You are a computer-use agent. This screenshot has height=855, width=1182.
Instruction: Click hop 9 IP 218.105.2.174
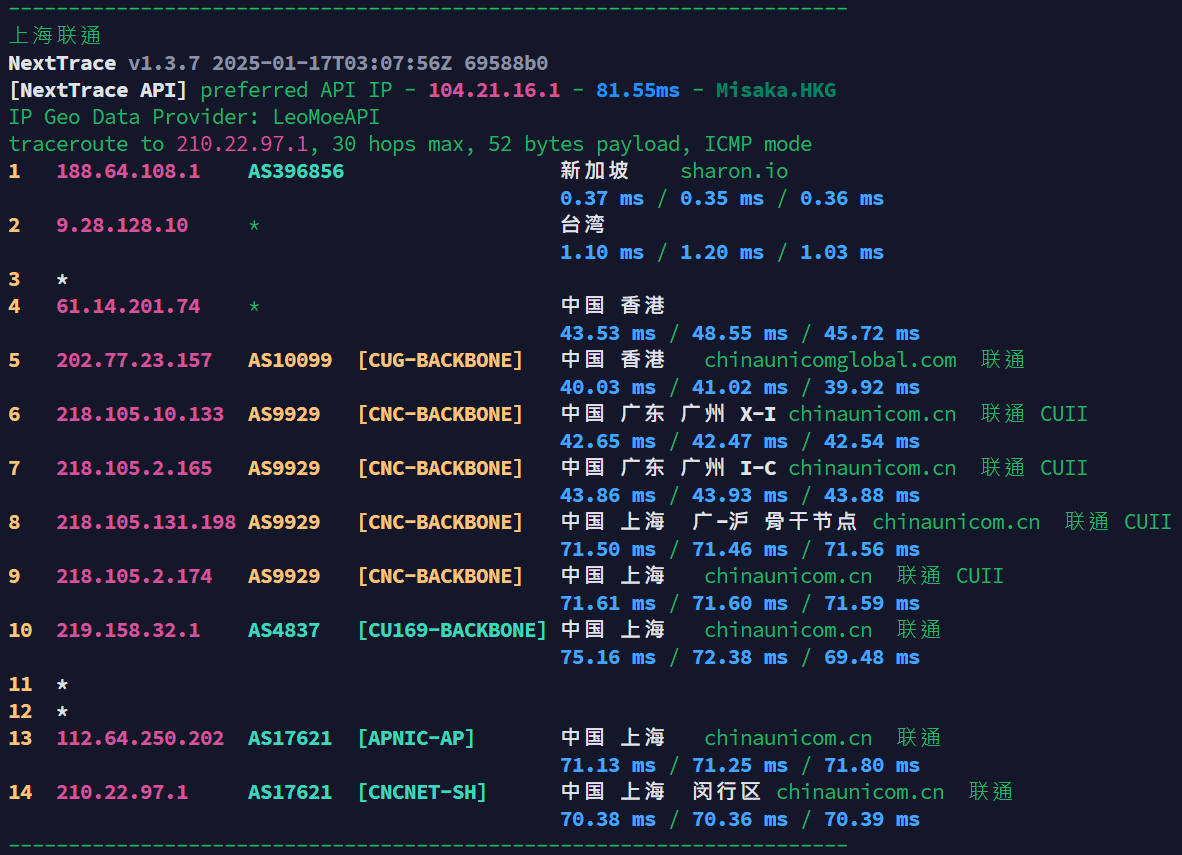click(134, 577)
